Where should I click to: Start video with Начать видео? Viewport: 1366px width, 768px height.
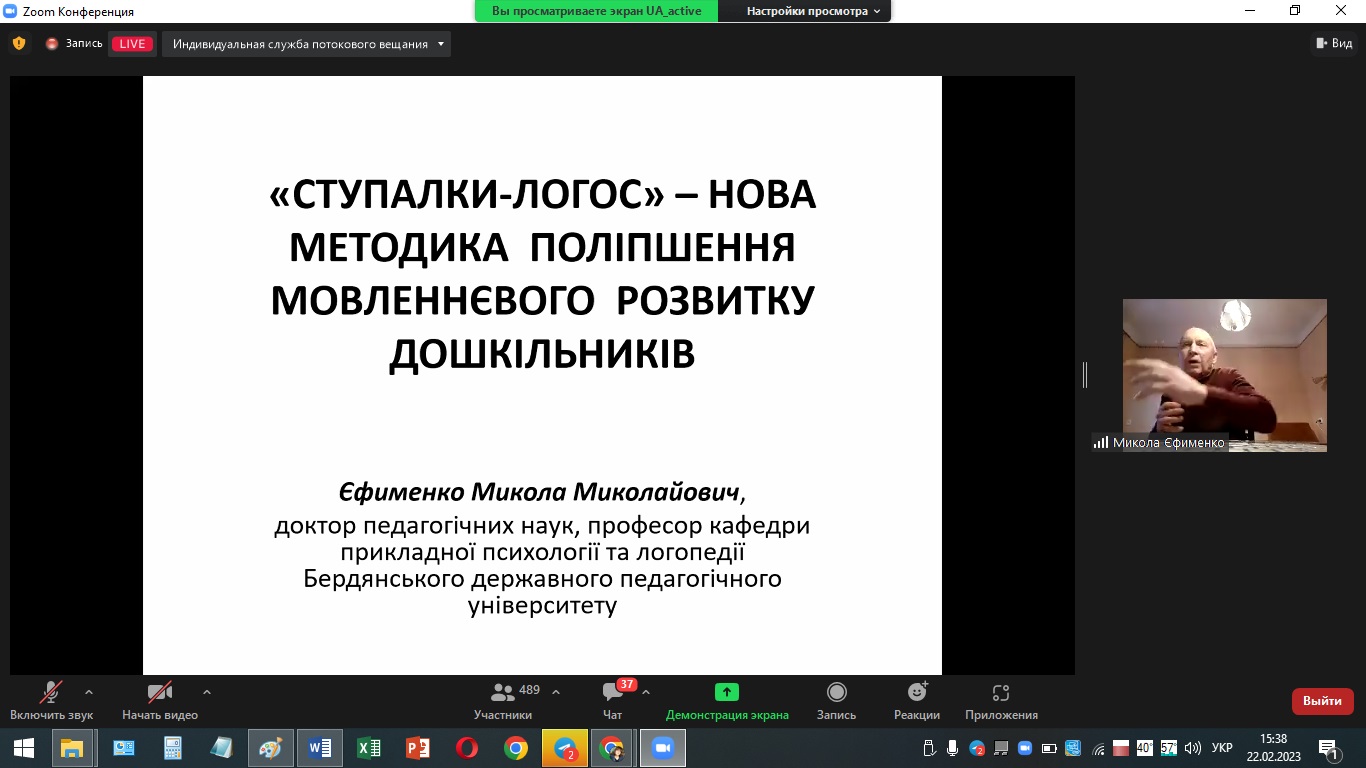point(158,698)
